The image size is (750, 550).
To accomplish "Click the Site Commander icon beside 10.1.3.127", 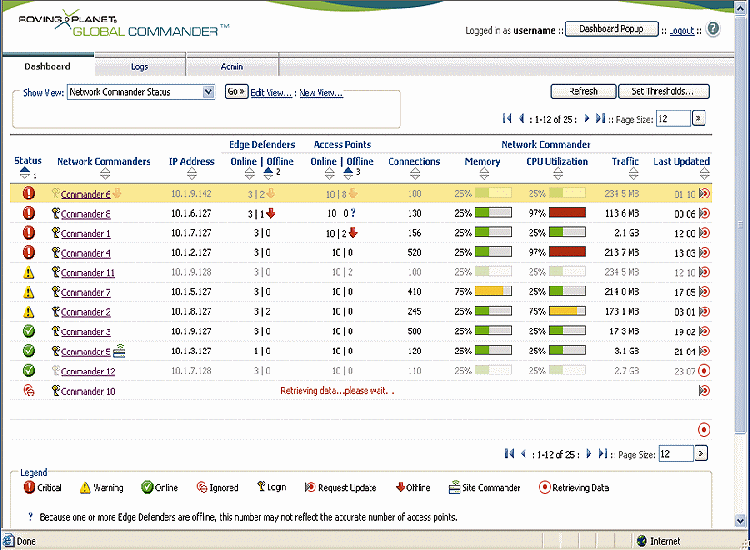I will click(120, 351).
